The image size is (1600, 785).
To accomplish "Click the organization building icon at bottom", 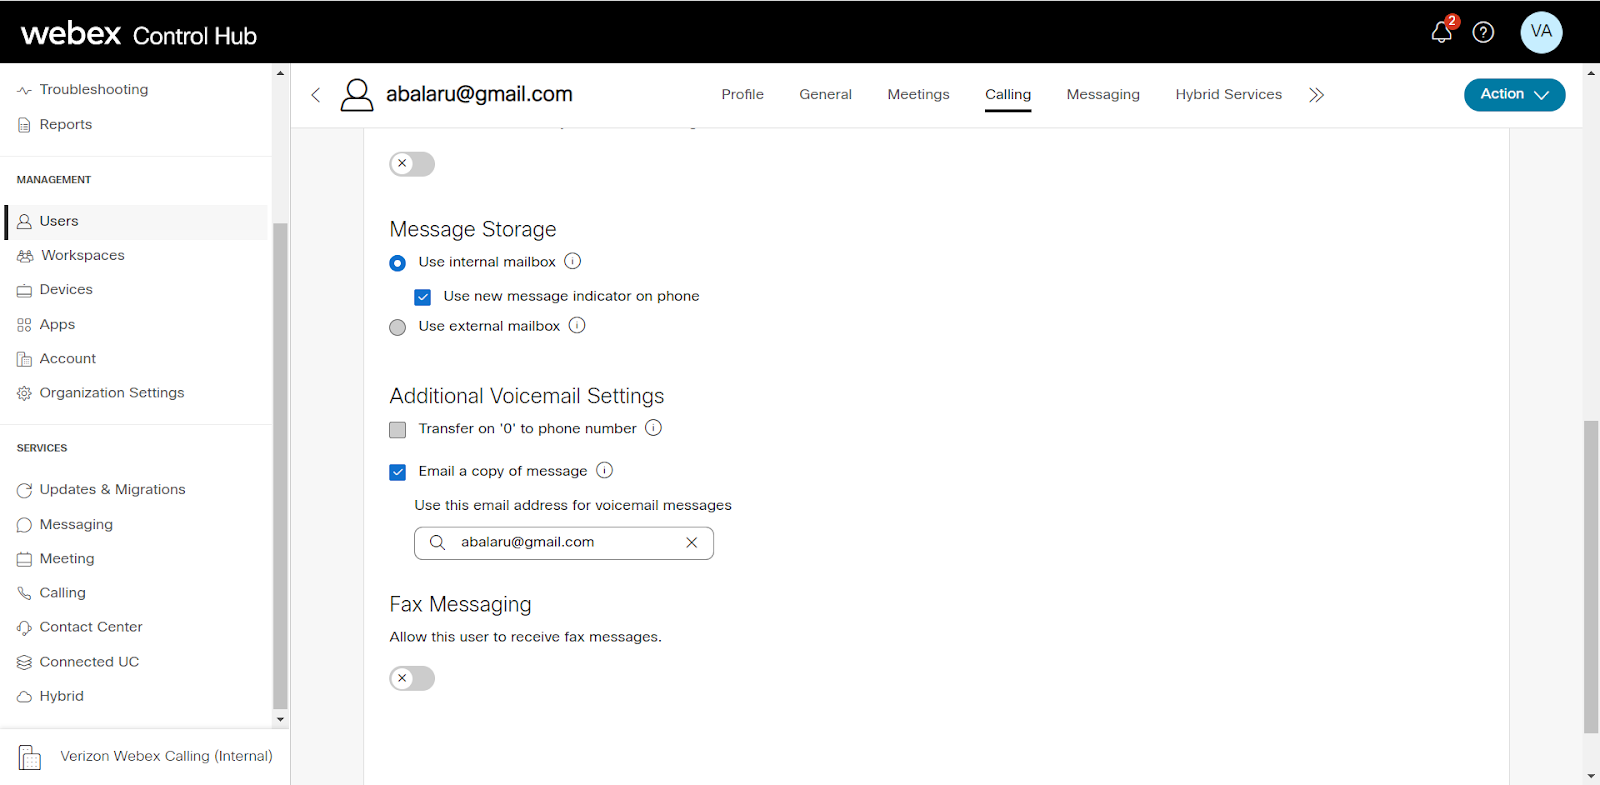I will pos(30,757).
